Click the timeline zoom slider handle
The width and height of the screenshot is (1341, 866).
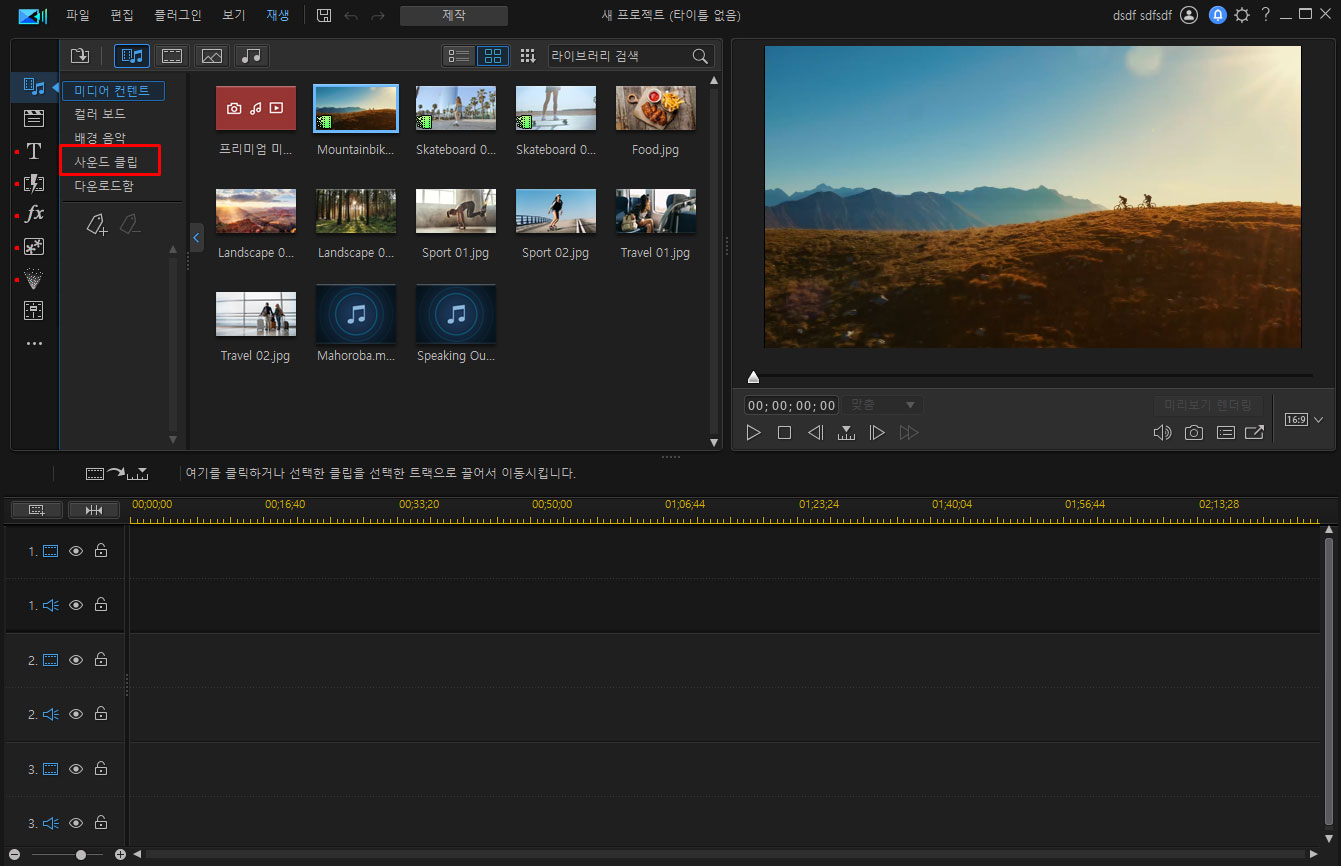tap(81, 855)
